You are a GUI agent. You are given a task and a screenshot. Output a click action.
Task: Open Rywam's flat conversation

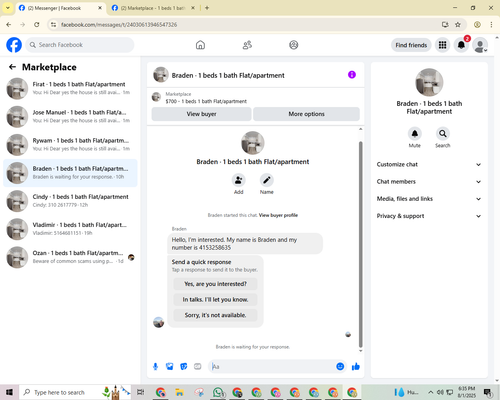tap(70, 145)
